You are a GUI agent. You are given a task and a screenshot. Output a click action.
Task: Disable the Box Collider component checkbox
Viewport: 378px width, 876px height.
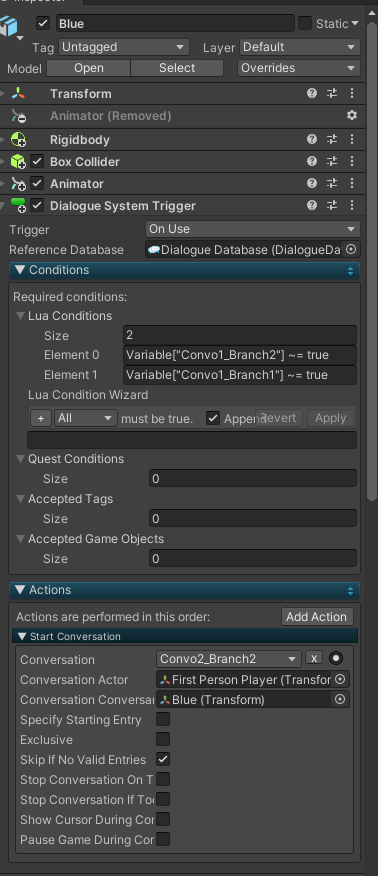point(37,161)
